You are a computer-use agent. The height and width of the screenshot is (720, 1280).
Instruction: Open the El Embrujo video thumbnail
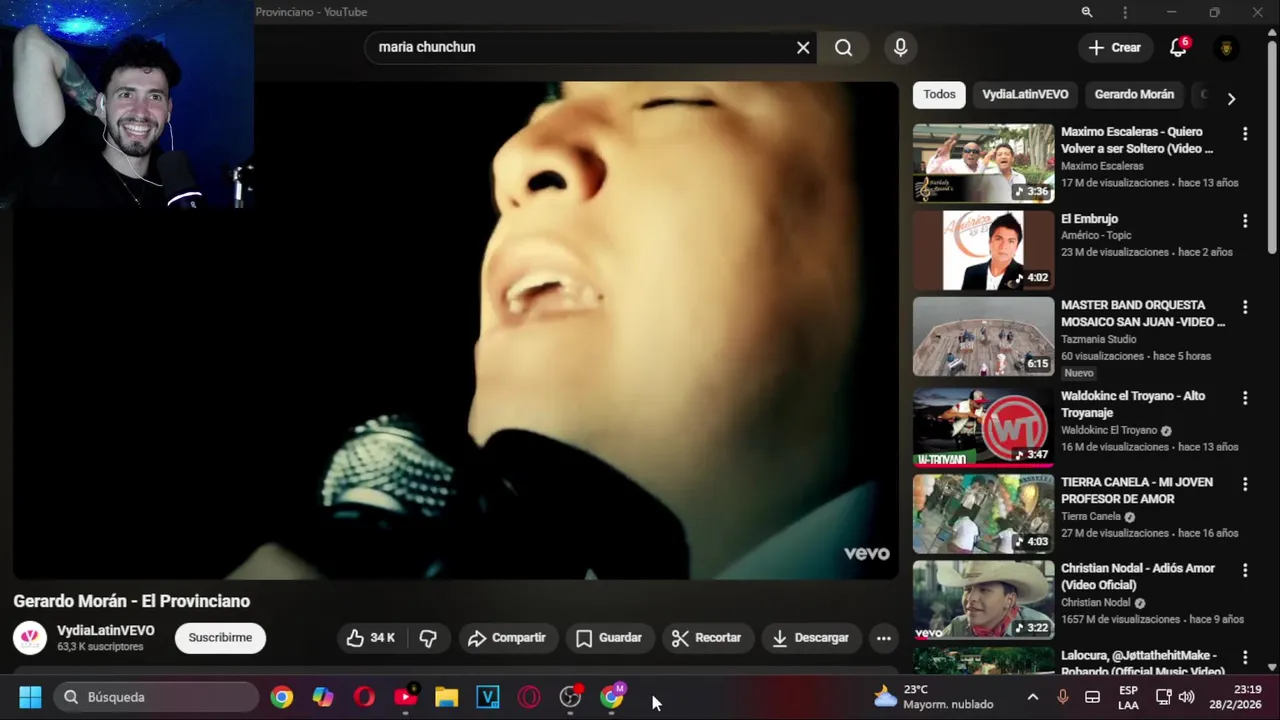tap(983, 250)
